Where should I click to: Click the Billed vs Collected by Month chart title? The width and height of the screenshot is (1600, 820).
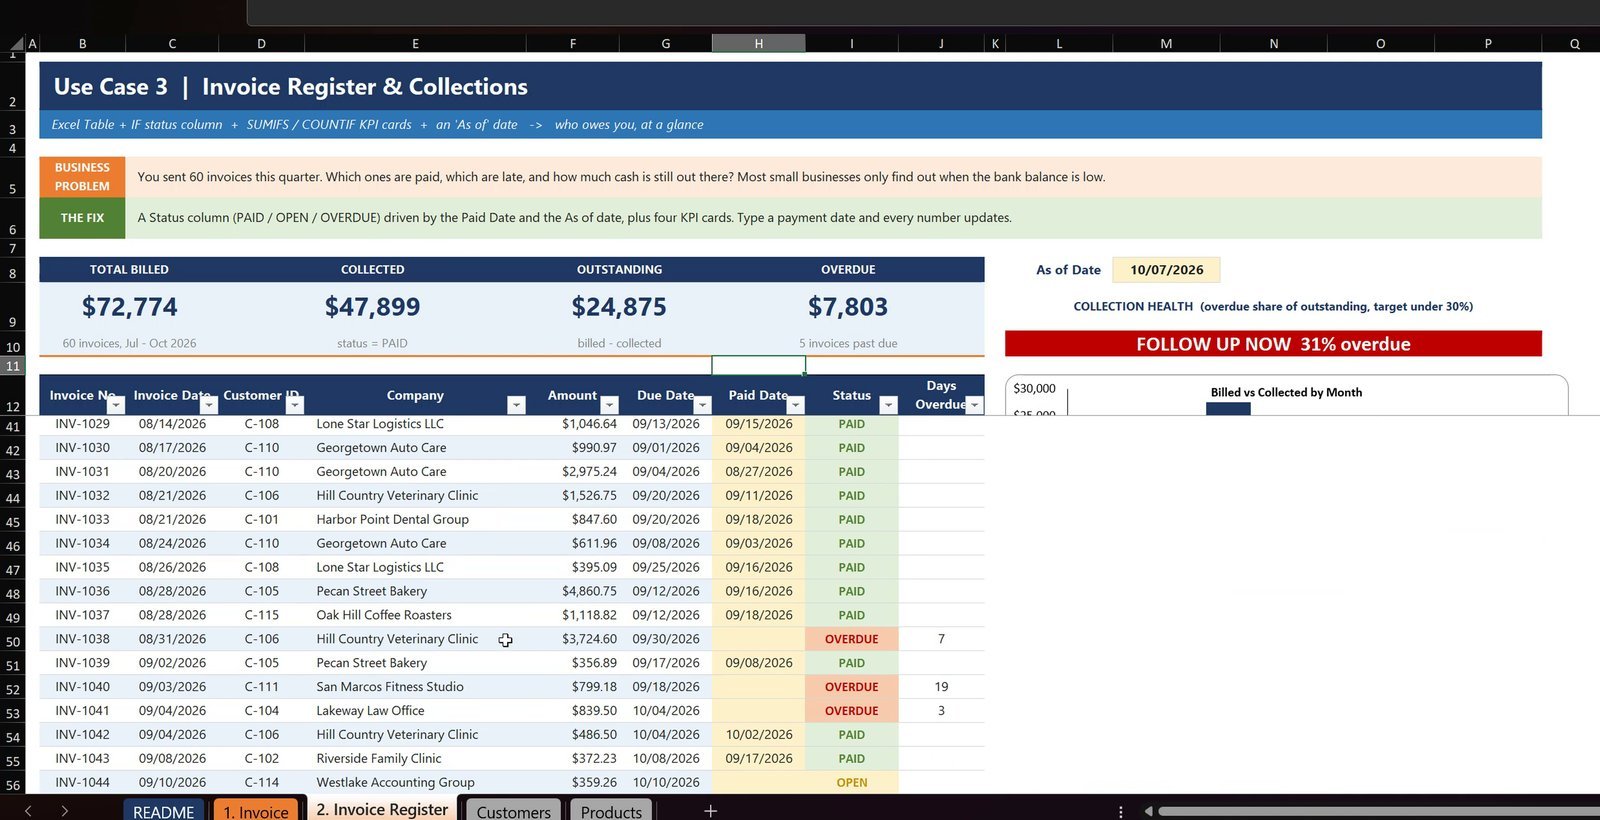pos(1286,392)
